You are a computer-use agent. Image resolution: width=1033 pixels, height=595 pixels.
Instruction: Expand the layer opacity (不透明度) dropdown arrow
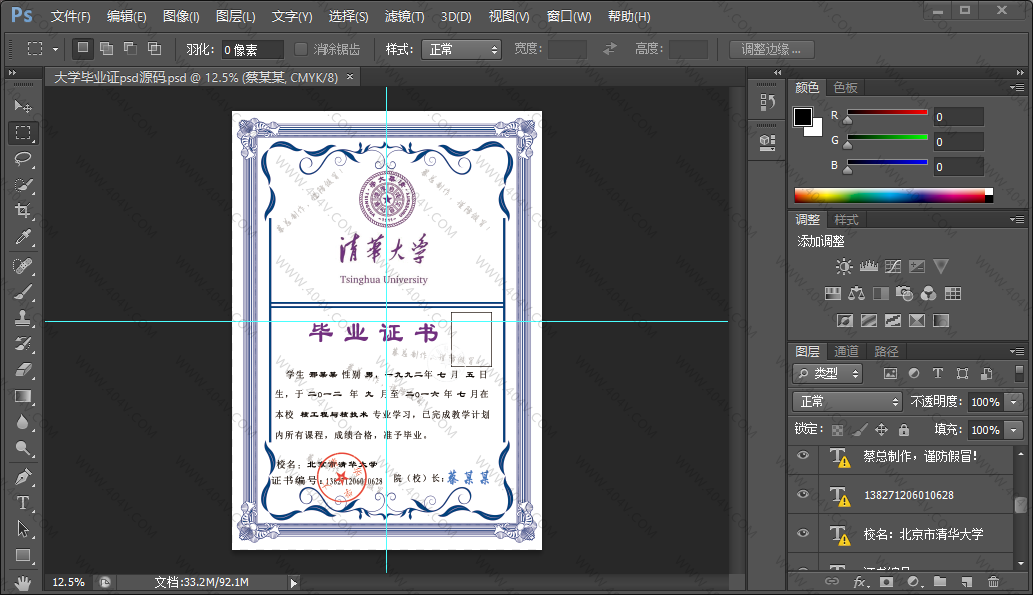1014,401
